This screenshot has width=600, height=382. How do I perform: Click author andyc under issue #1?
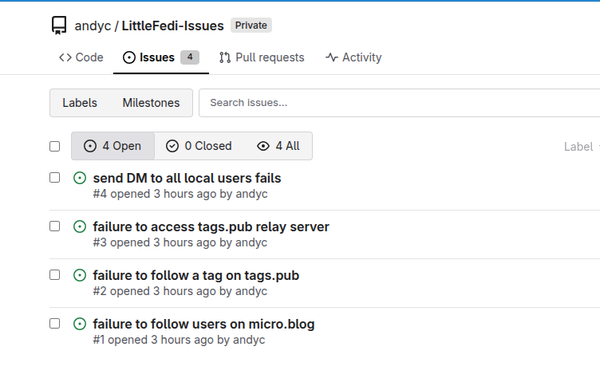[x=249, y=340]
